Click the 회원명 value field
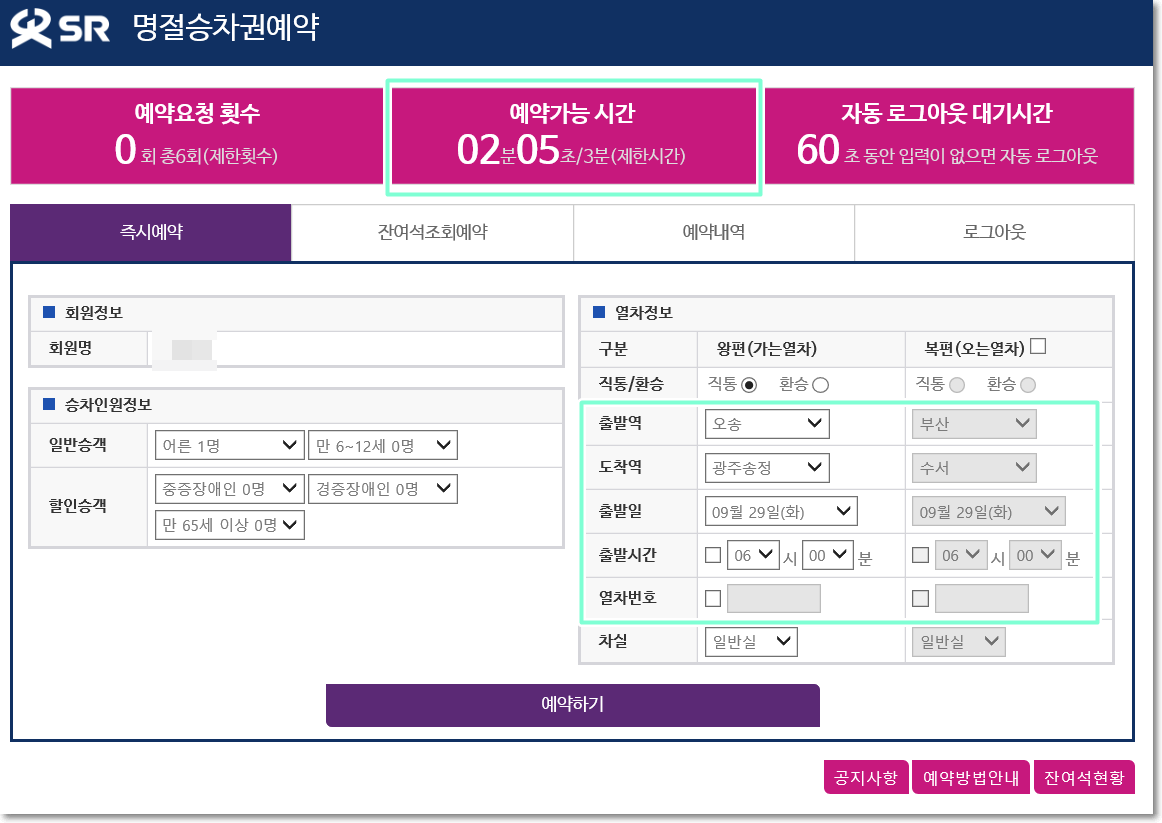The width and height of the screenshot is (1162, 823). click(356, 348)
